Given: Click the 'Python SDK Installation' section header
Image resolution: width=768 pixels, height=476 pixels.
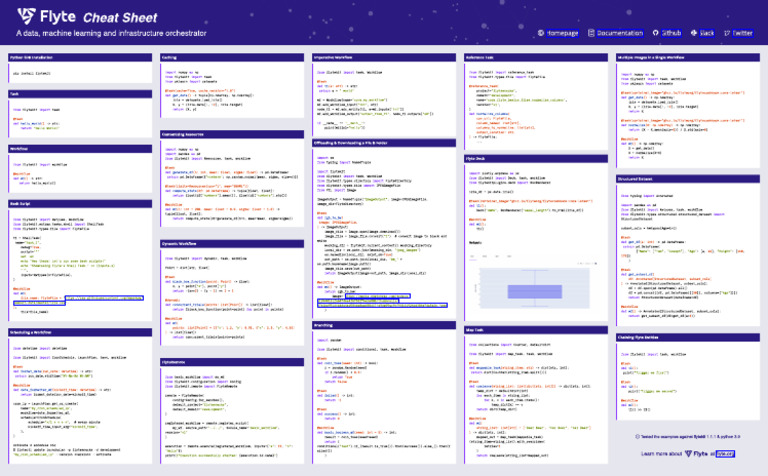Looking at the screenshot, I should point(80,57).
